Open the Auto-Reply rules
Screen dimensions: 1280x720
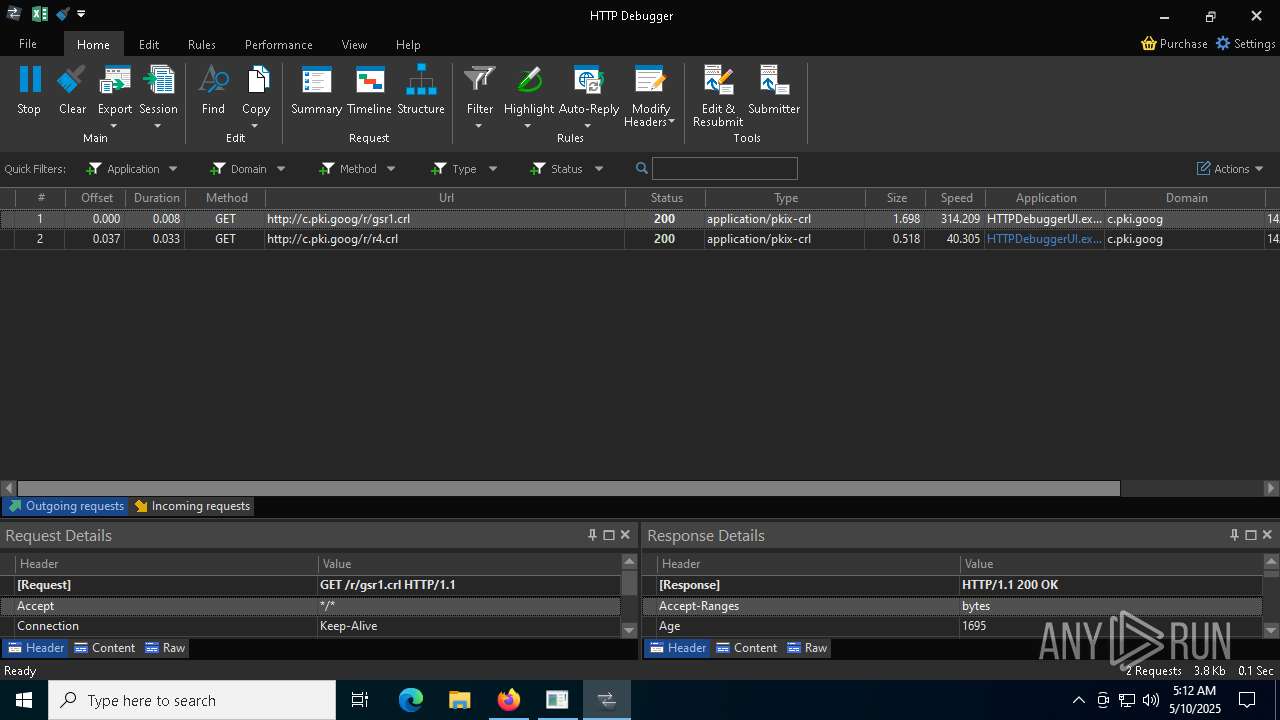point(589,90)
